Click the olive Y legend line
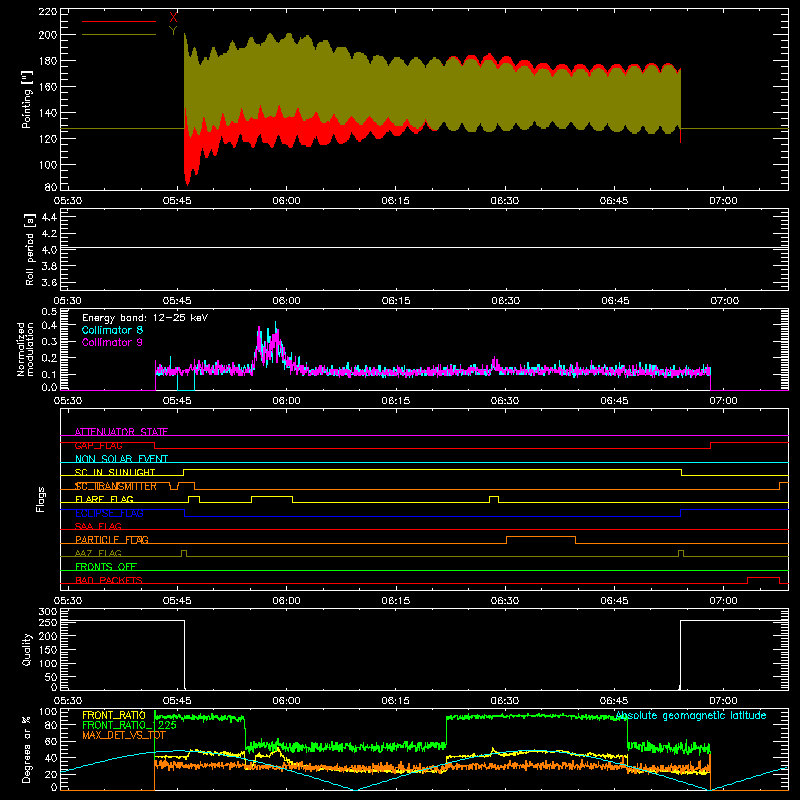The height and width of the screenshot is (800, 800). [x=119, y=34]
